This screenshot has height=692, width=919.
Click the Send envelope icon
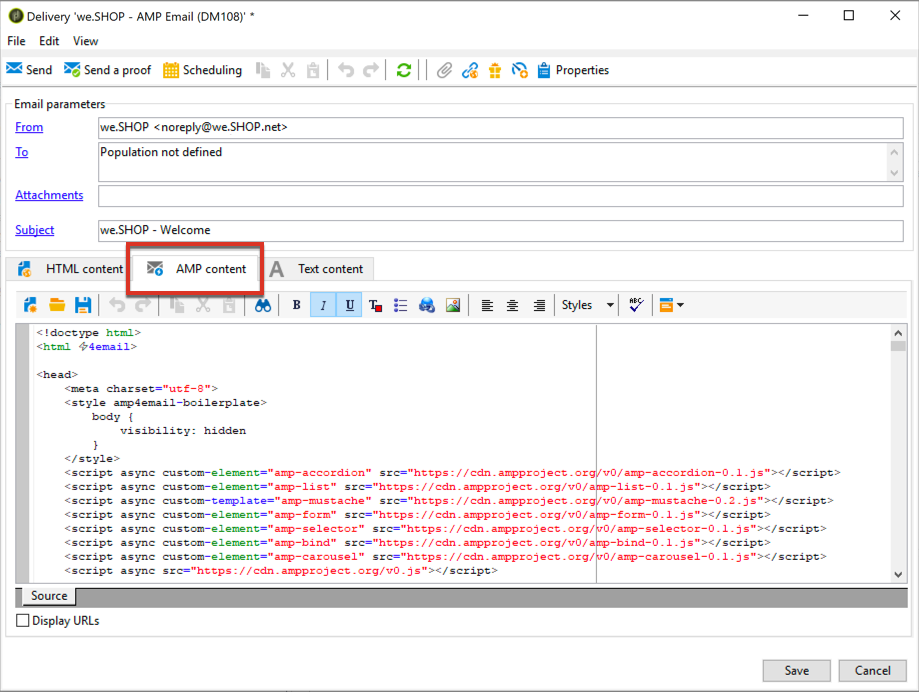[x=14, y=69]
